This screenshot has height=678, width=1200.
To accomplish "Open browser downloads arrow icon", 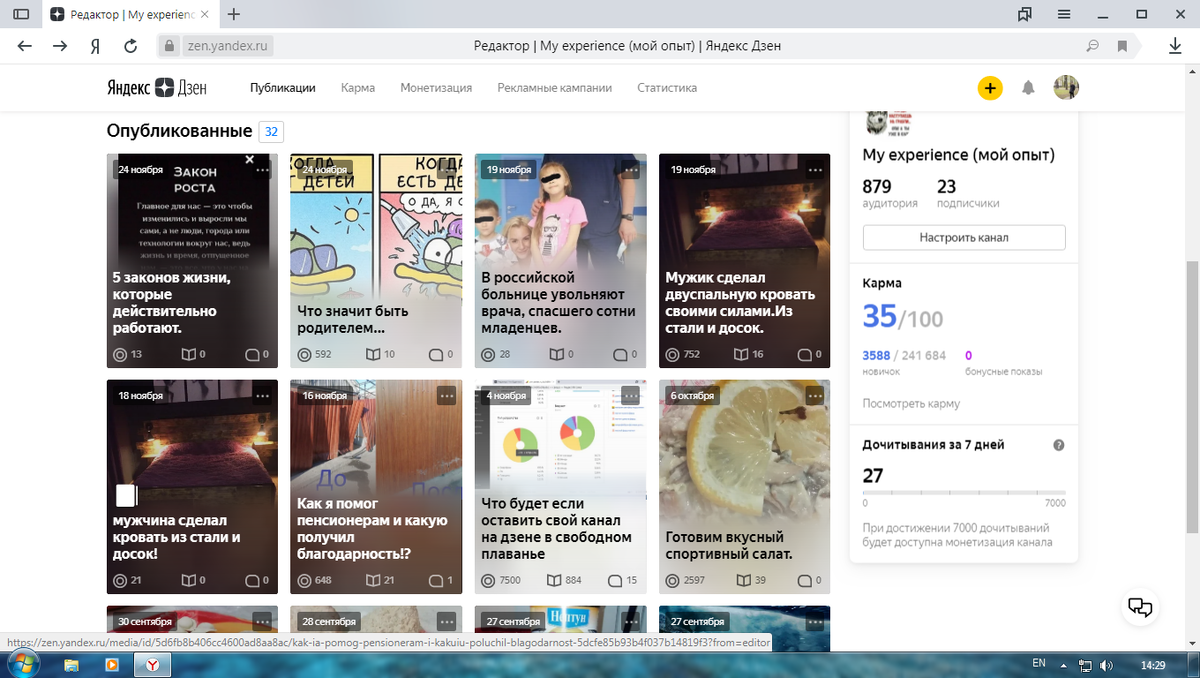I will click(x=1176, y=46).
